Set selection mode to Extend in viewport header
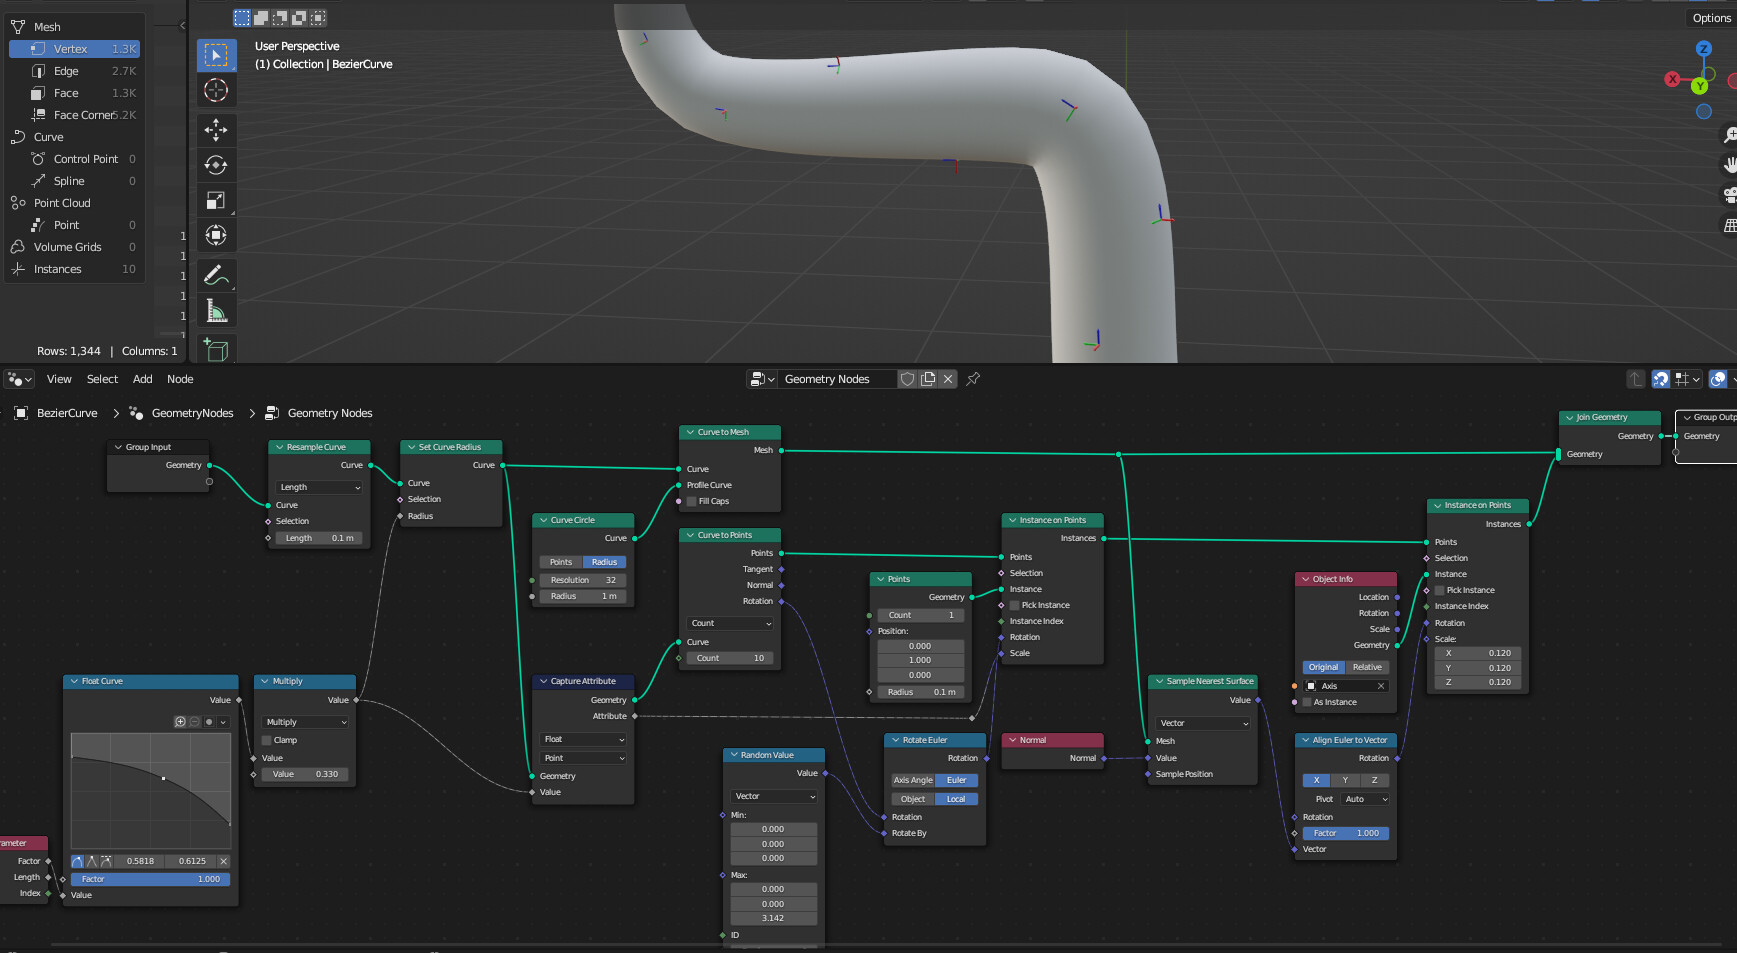Viewport: 1737px width, 953px height. pyautogui.click(x=260, y=17)
